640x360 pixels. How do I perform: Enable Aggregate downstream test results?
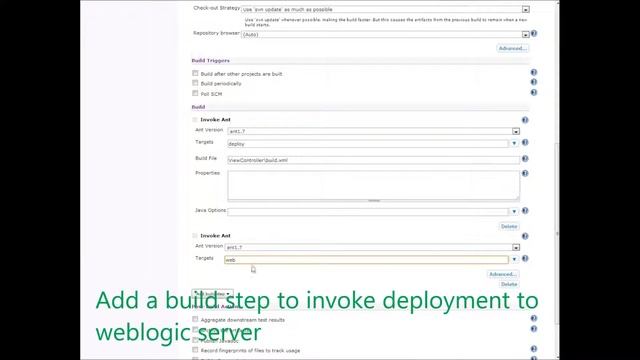pos(195,319)
